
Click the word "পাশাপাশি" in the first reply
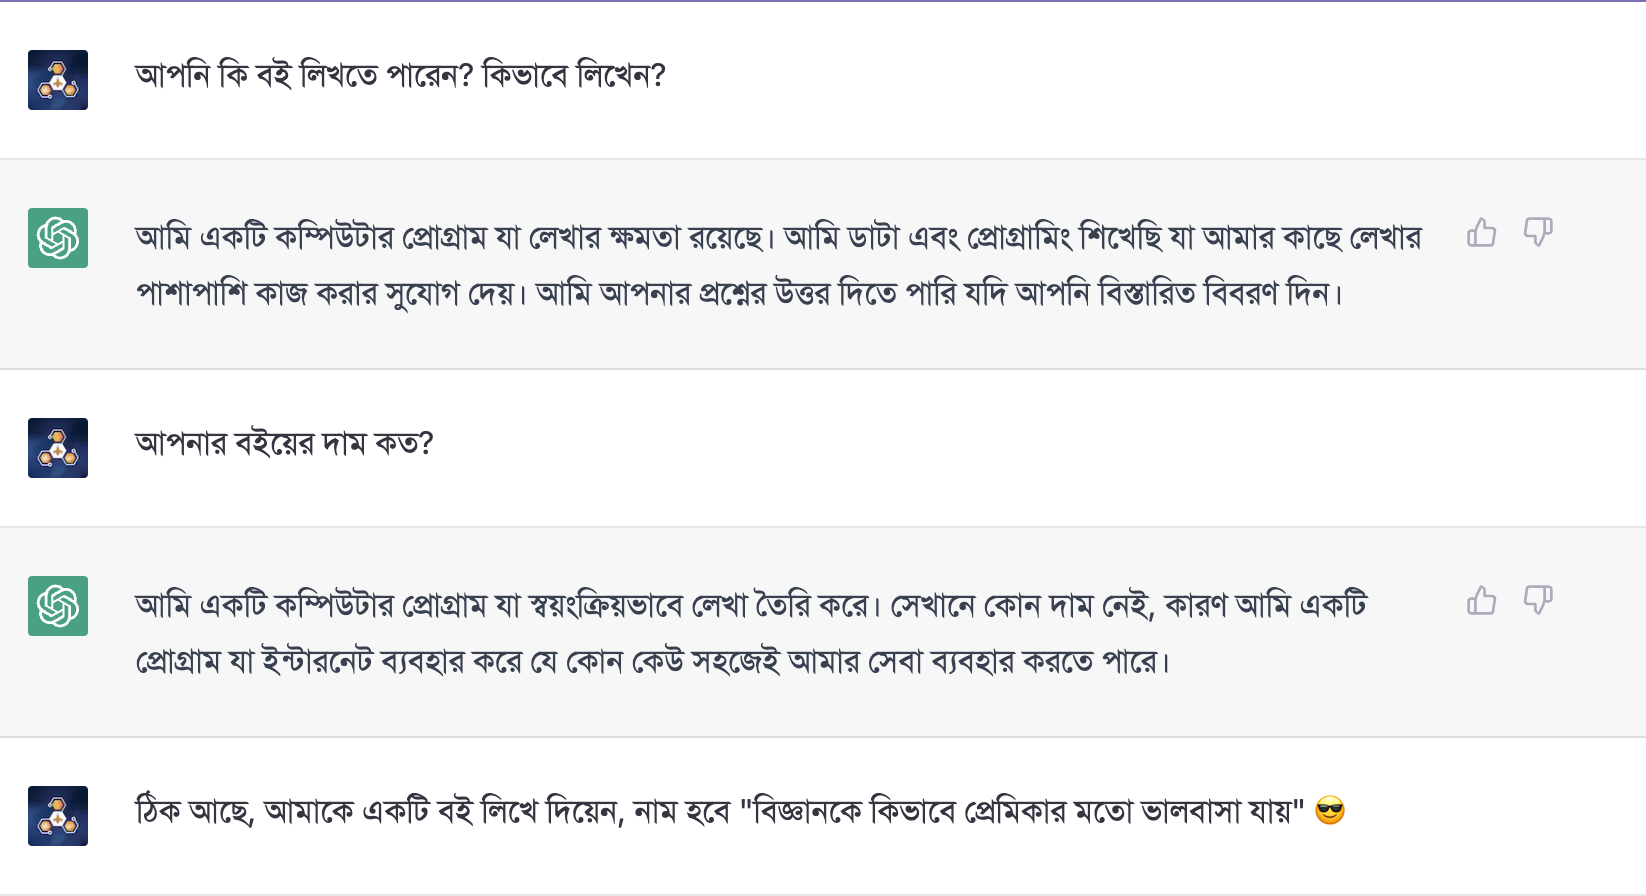tap(191, 294)
